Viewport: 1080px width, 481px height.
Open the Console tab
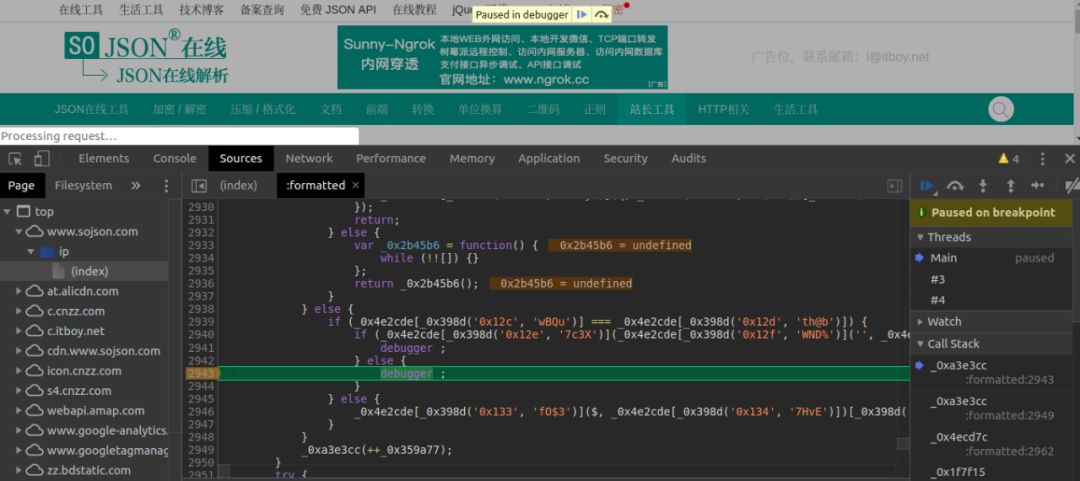(174, 159)
